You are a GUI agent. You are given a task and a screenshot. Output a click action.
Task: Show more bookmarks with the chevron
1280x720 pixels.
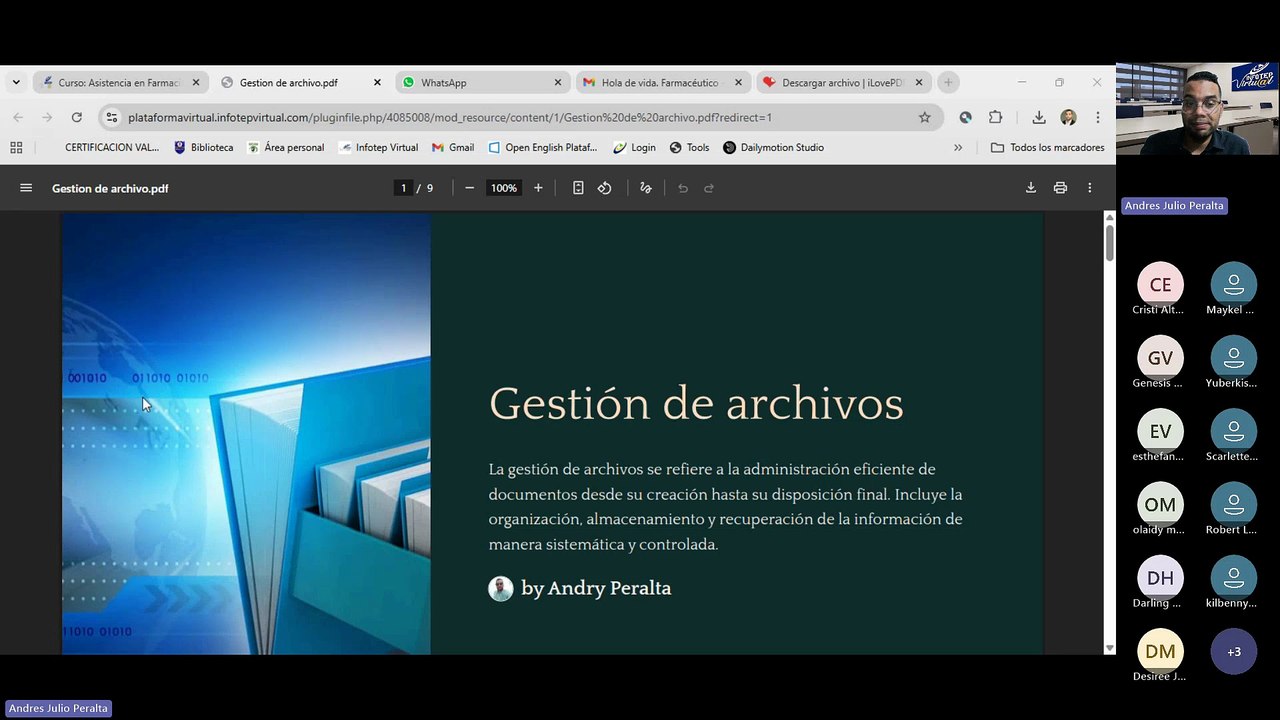pyautogui.click(x=958, y=147)
